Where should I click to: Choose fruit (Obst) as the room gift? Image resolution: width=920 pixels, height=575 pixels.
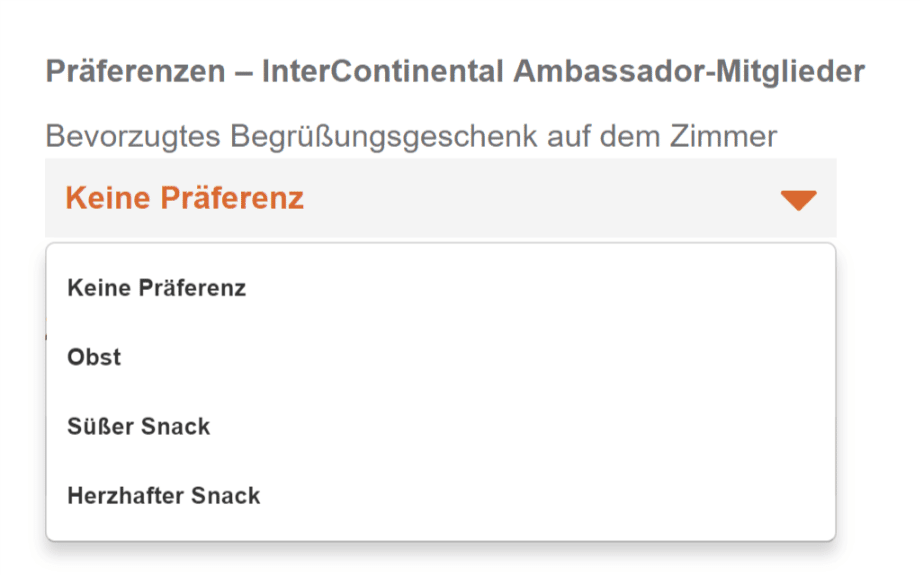click(94, 357)
